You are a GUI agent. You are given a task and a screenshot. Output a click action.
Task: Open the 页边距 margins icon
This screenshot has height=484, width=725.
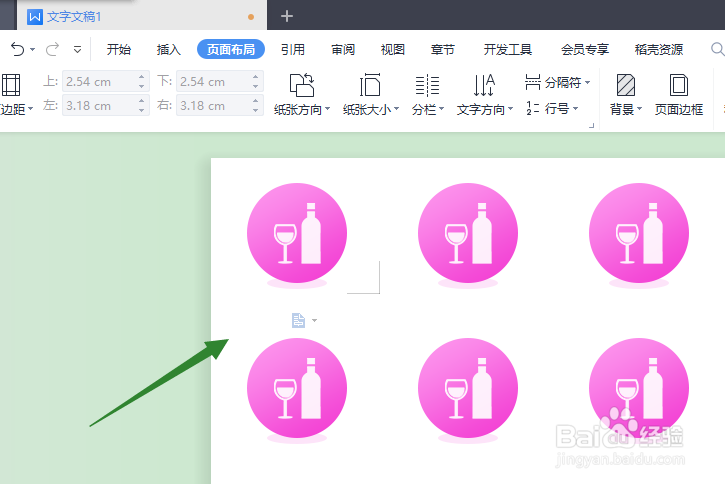point(11,85)
